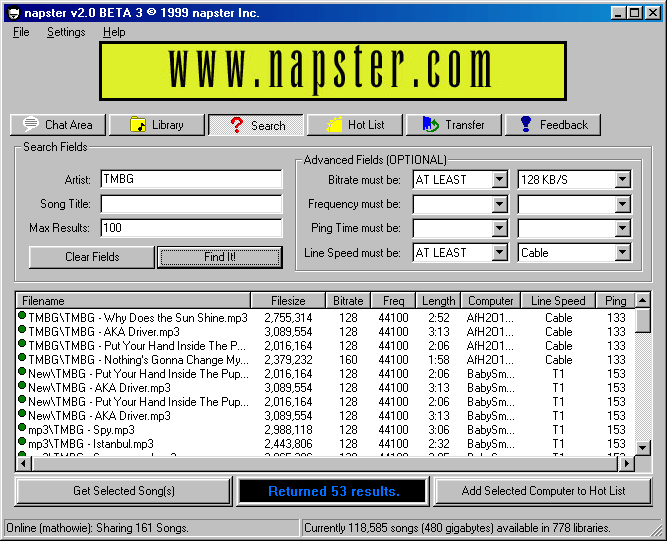Select Why Does the Sun Shine.mp3 row
Viewport: 667px width, 541px height.
pos(325,318)
